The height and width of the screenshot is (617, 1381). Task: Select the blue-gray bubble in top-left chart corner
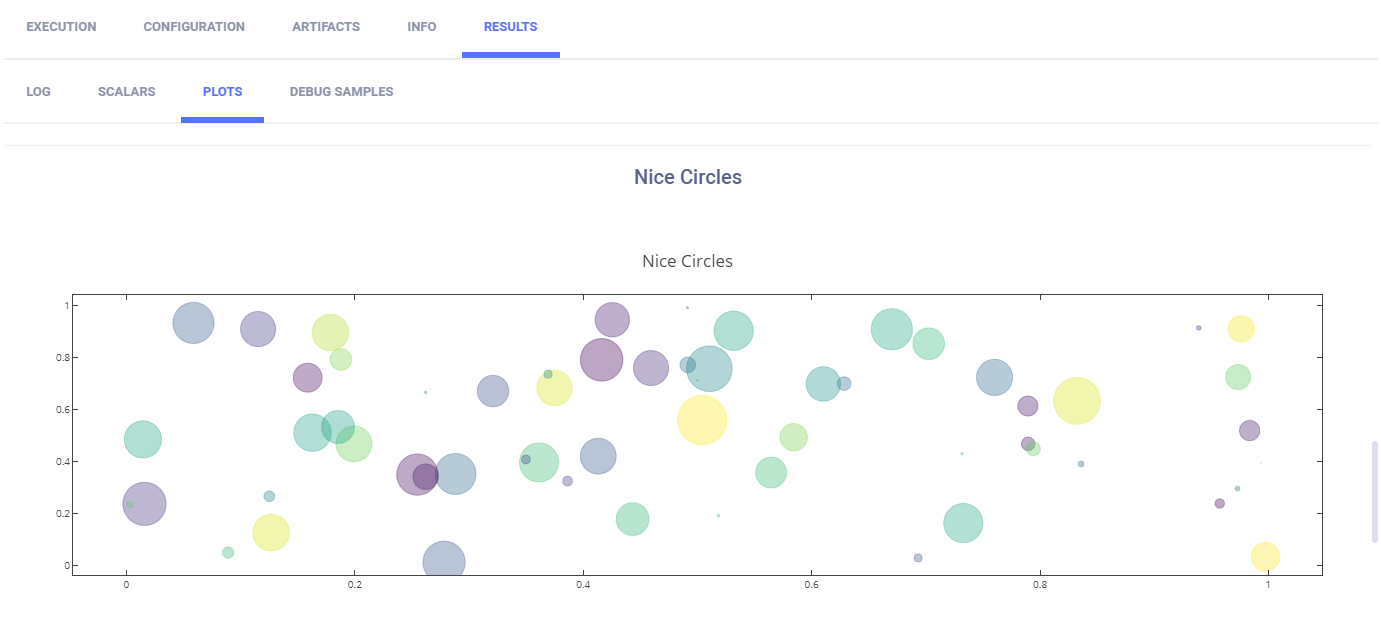[x=193, y=323]
